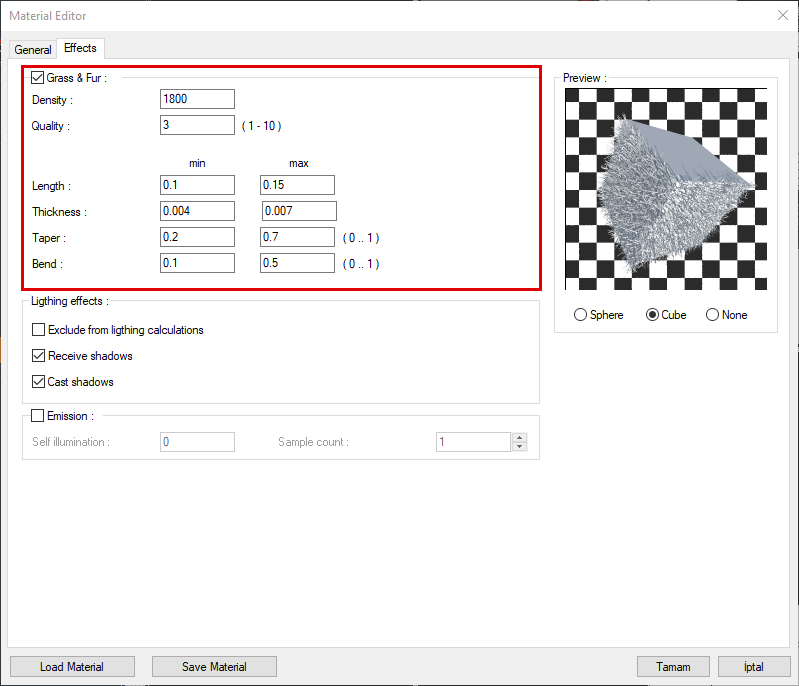Switch to the General tab

coord(32,50)
